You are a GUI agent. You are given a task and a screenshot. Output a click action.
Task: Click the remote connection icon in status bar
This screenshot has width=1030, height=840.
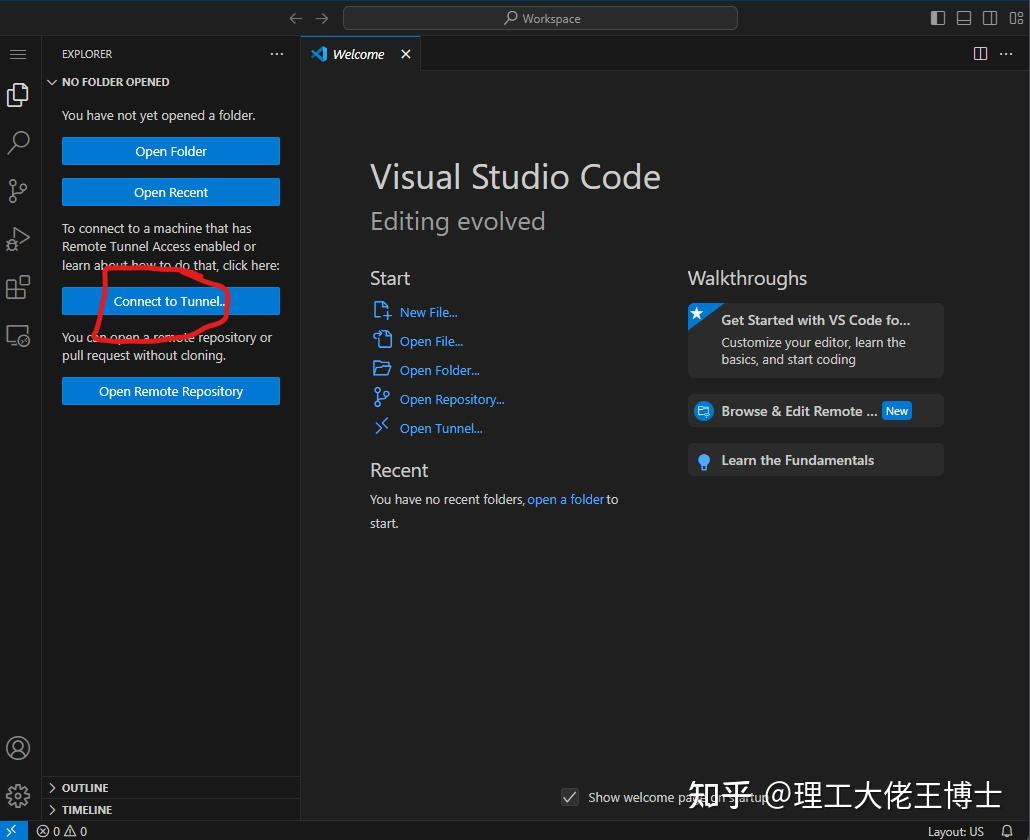coord(11,830)
